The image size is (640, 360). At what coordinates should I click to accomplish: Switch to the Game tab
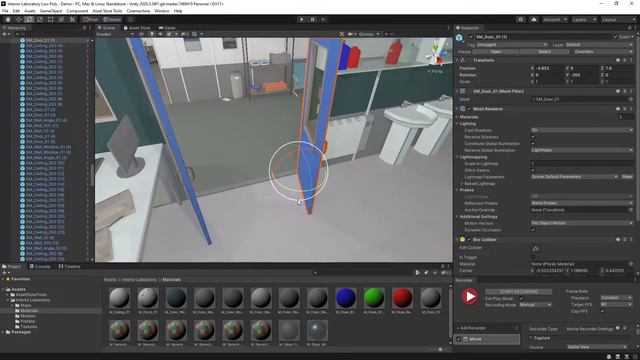(x=167, y=28)
